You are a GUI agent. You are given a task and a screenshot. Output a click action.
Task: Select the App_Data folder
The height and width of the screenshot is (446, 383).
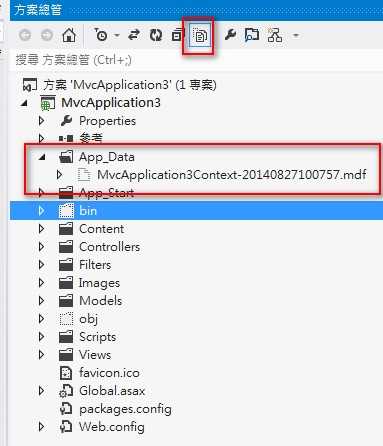107,157
